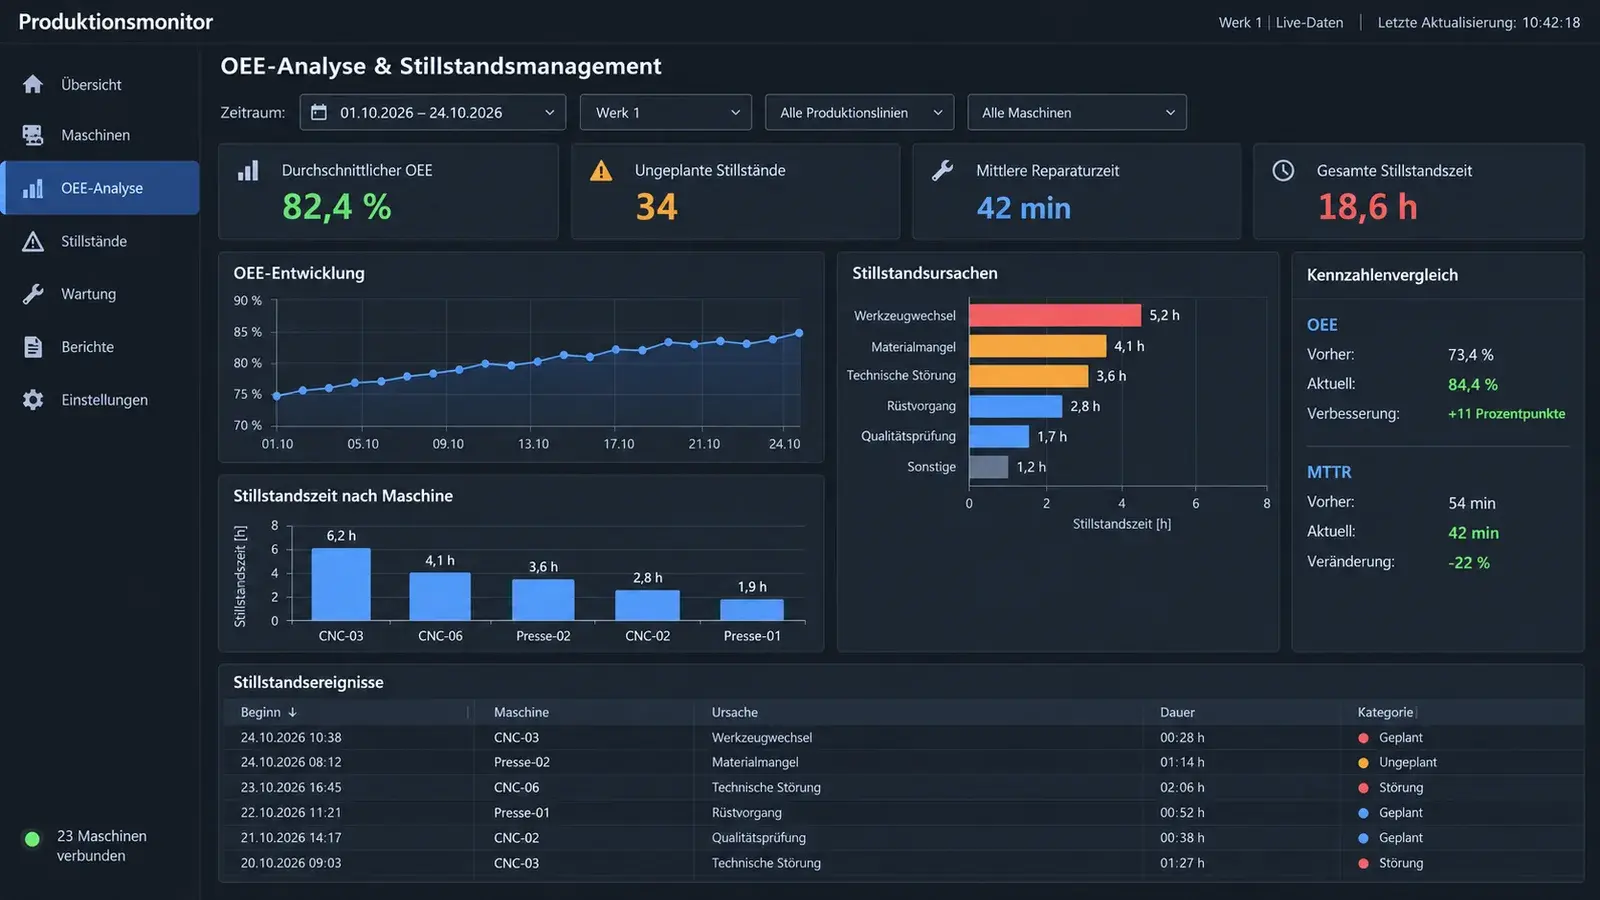Click the machine icon beside Maschinen
The height and width of the screenshot is (900, 1600).
pyautogui.click(x=33, y=135)
